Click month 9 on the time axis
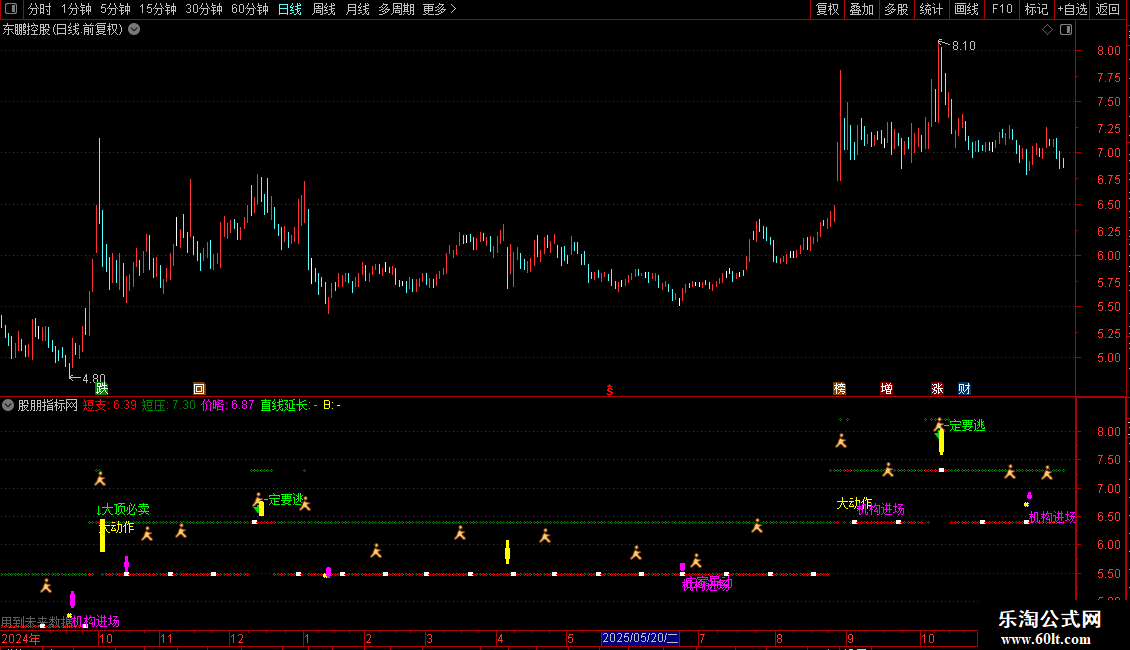Viewport: 1130px width, 650px height. click(850, 638)
